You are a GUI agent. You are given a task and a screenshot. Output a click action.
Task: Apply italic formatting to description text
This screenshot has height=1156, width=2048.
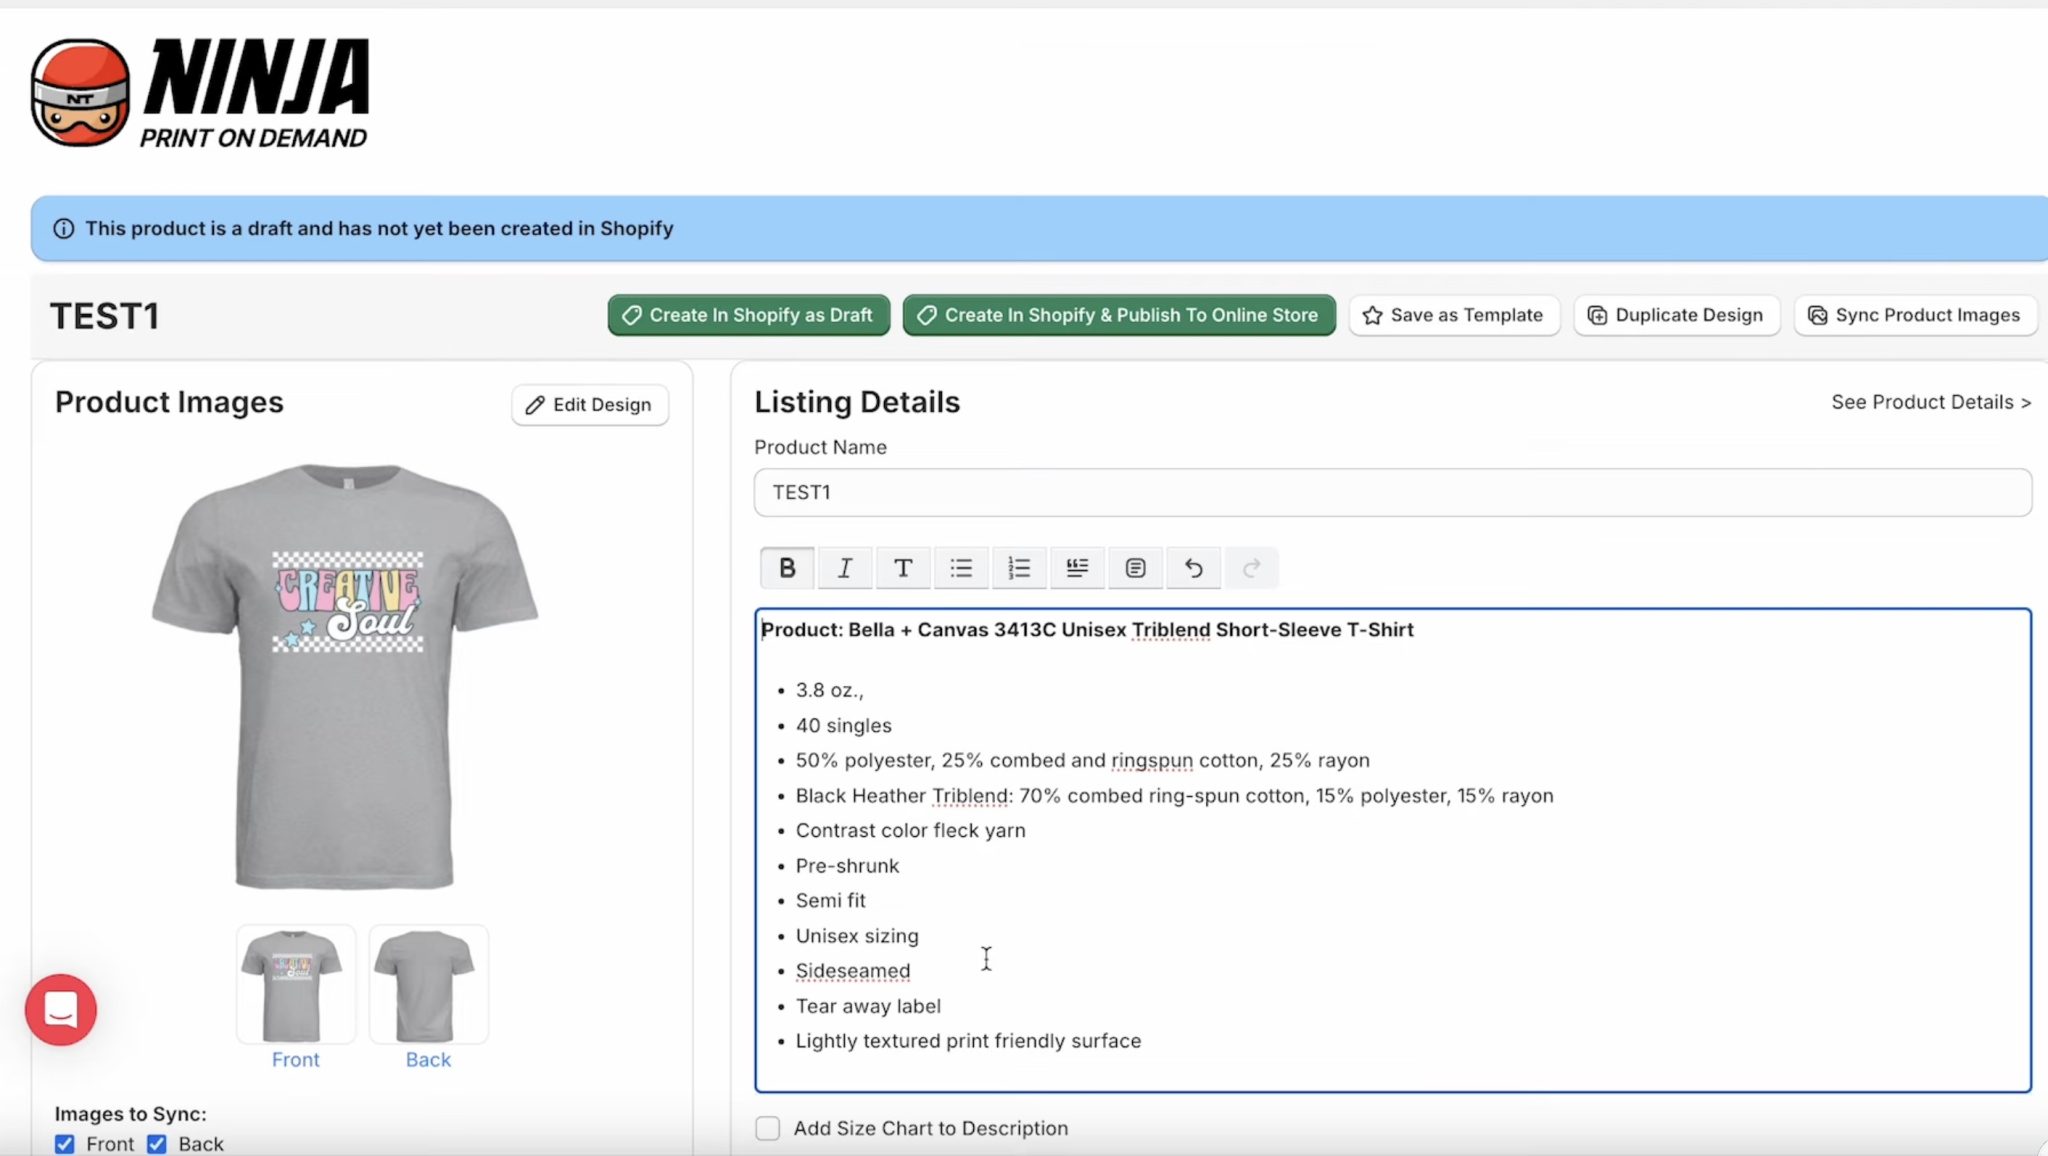(x=845, y=567)
